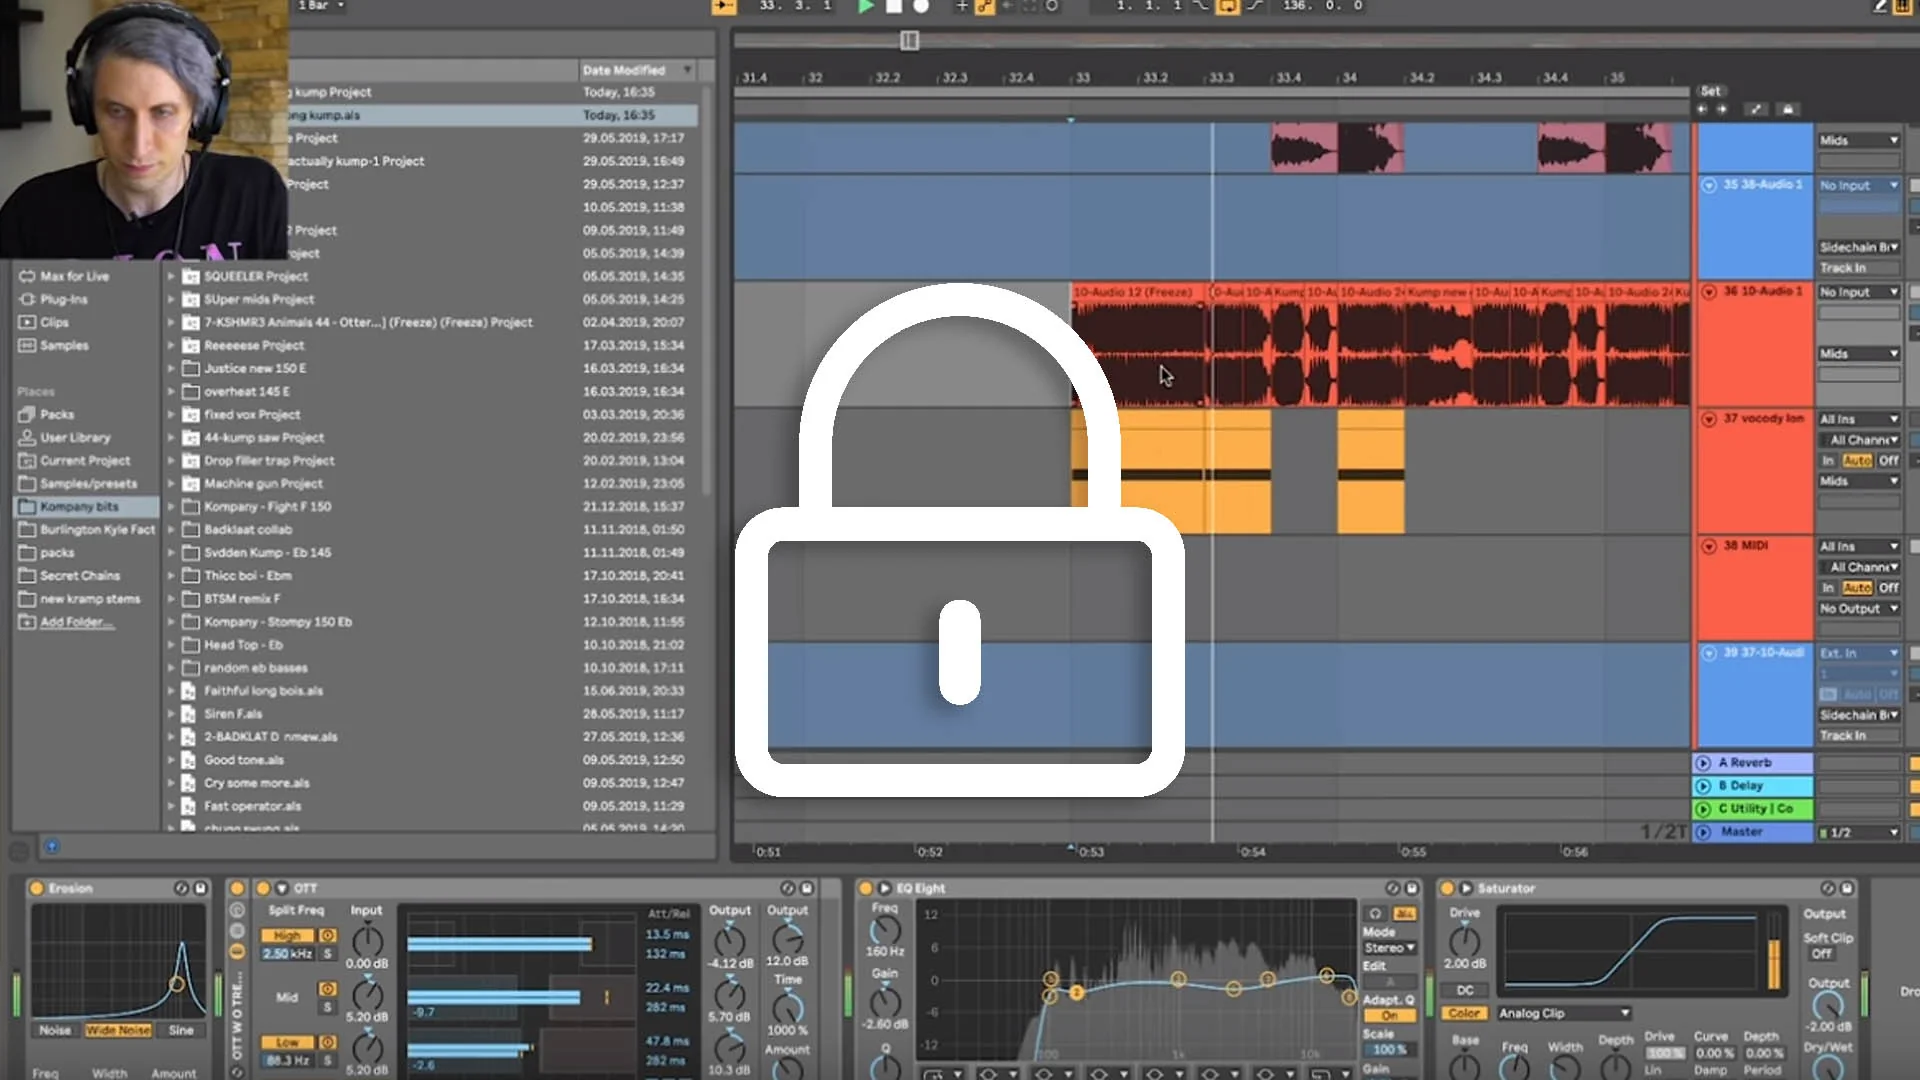Toggle Erosion device activator
The width and height of the screenshot is (1920, 1080).
pos(37,888)
